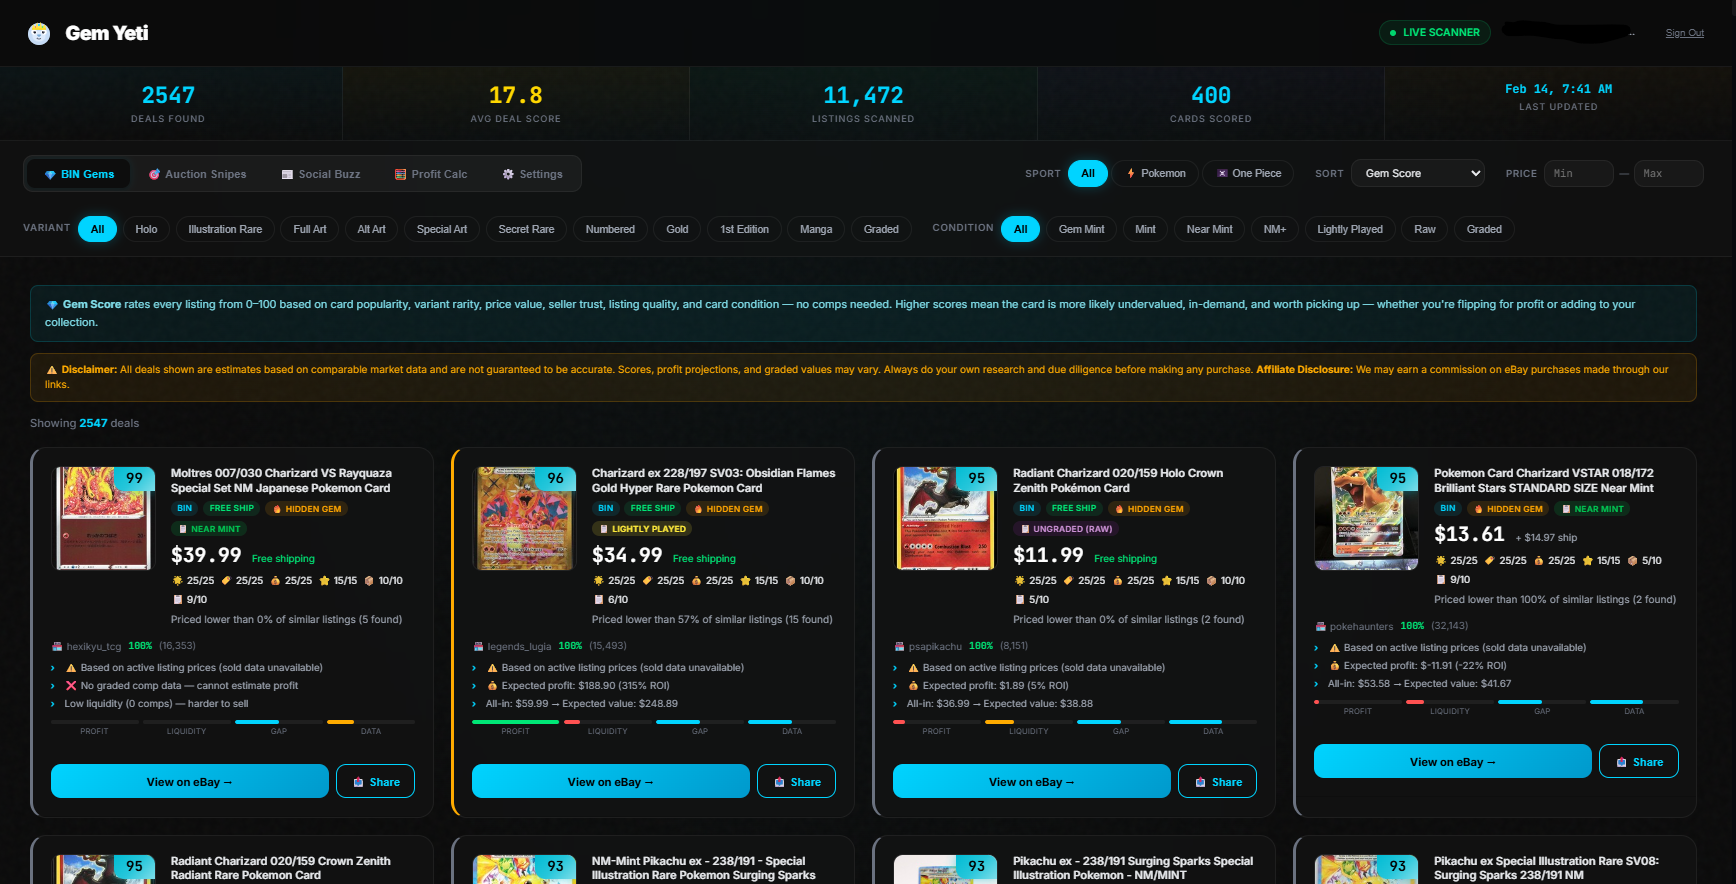Filter sport by Pokemon
The width and height of the screenshot is (1736, 884).
[1156, 173]
